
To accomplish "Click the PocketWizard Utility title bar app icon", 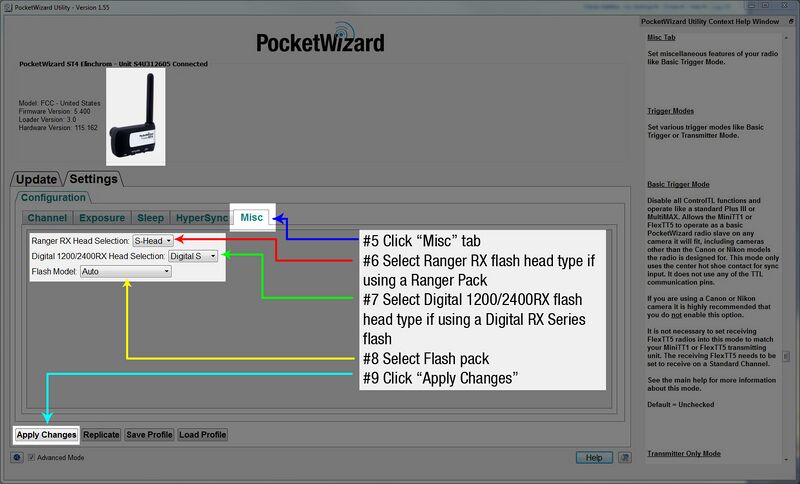I will coord(8,7).
